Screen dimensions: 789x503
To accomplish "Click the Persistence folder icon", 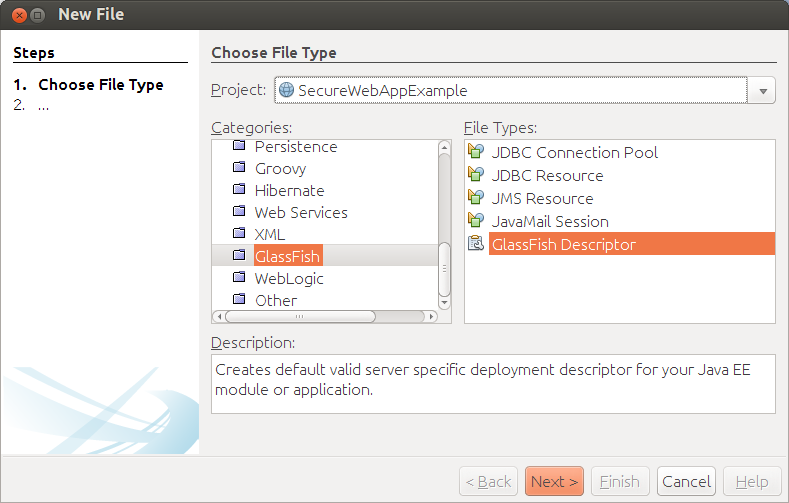I will pyautogui.click(x=239, y=145).
